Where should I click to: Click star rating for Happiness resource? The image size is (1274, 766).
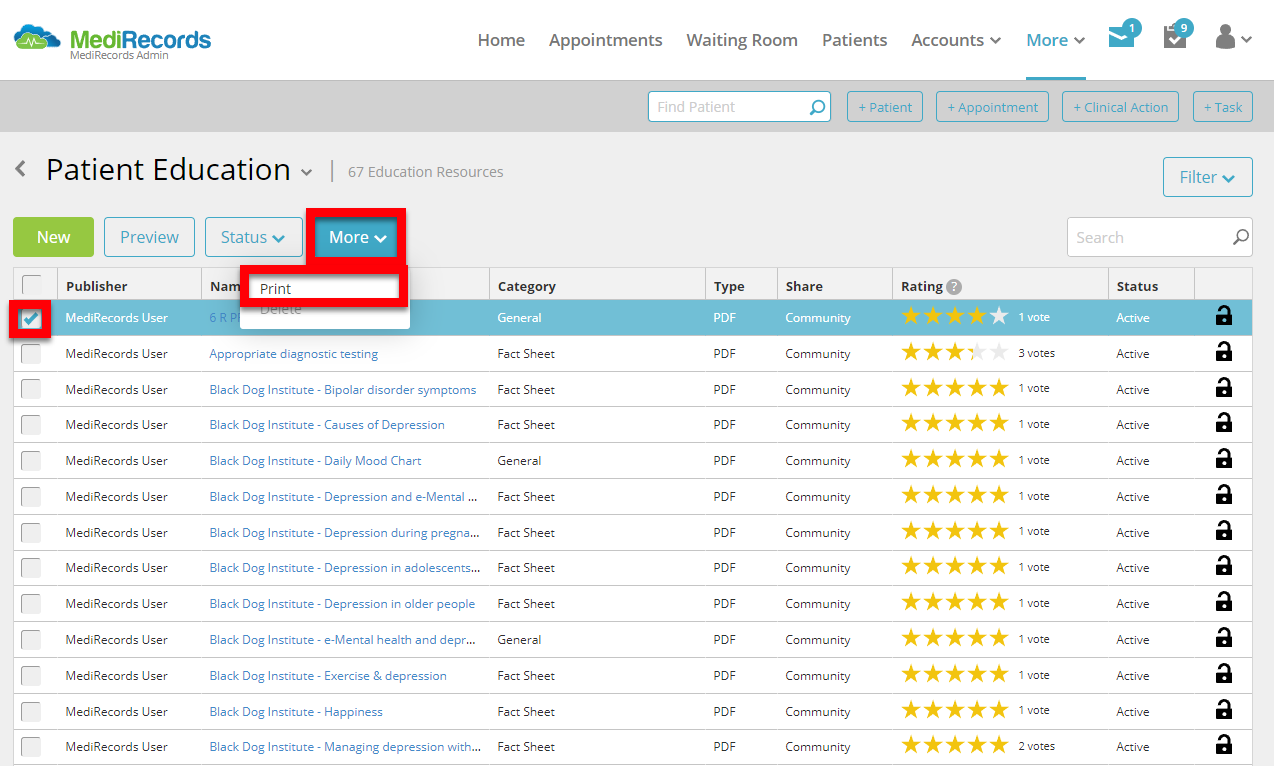coord(955,710)
